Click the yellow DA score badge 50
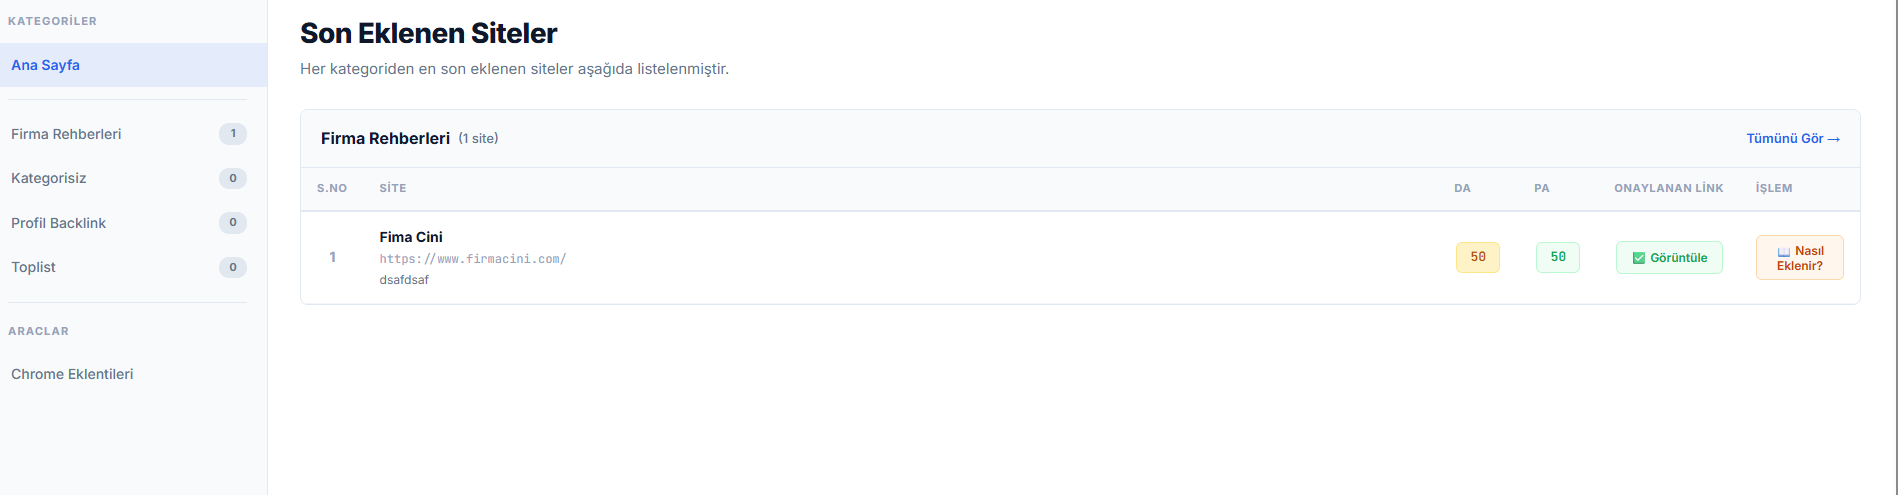 (x=1477, y=257)
